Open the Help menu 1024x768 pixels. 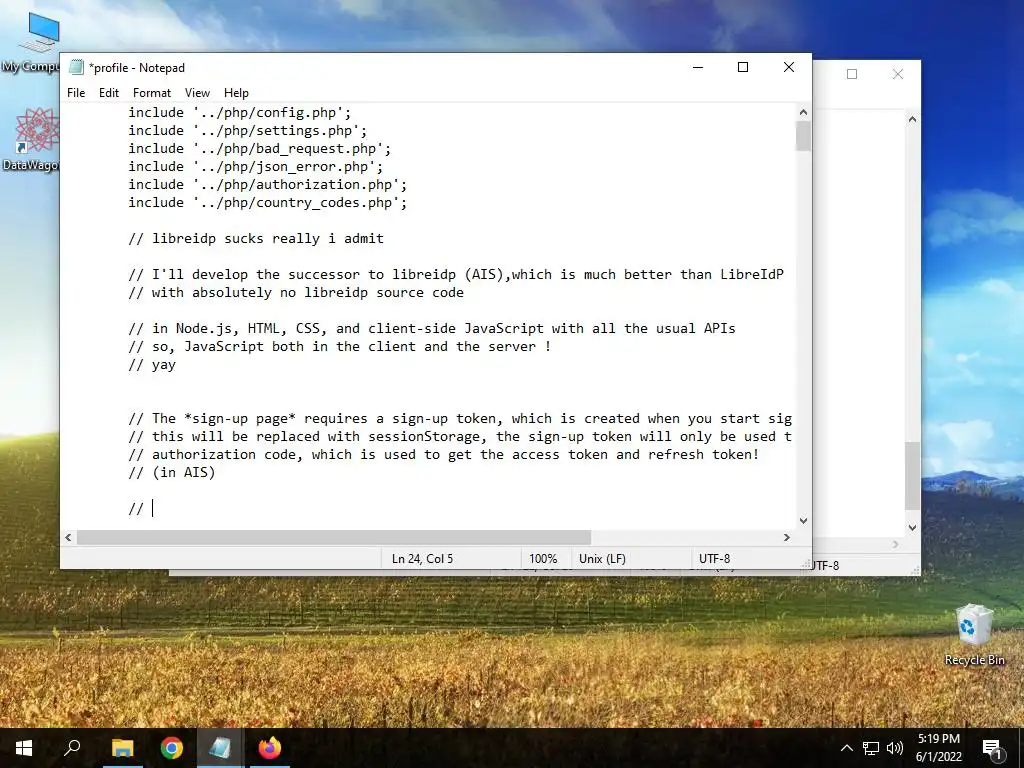pos(236,93)
